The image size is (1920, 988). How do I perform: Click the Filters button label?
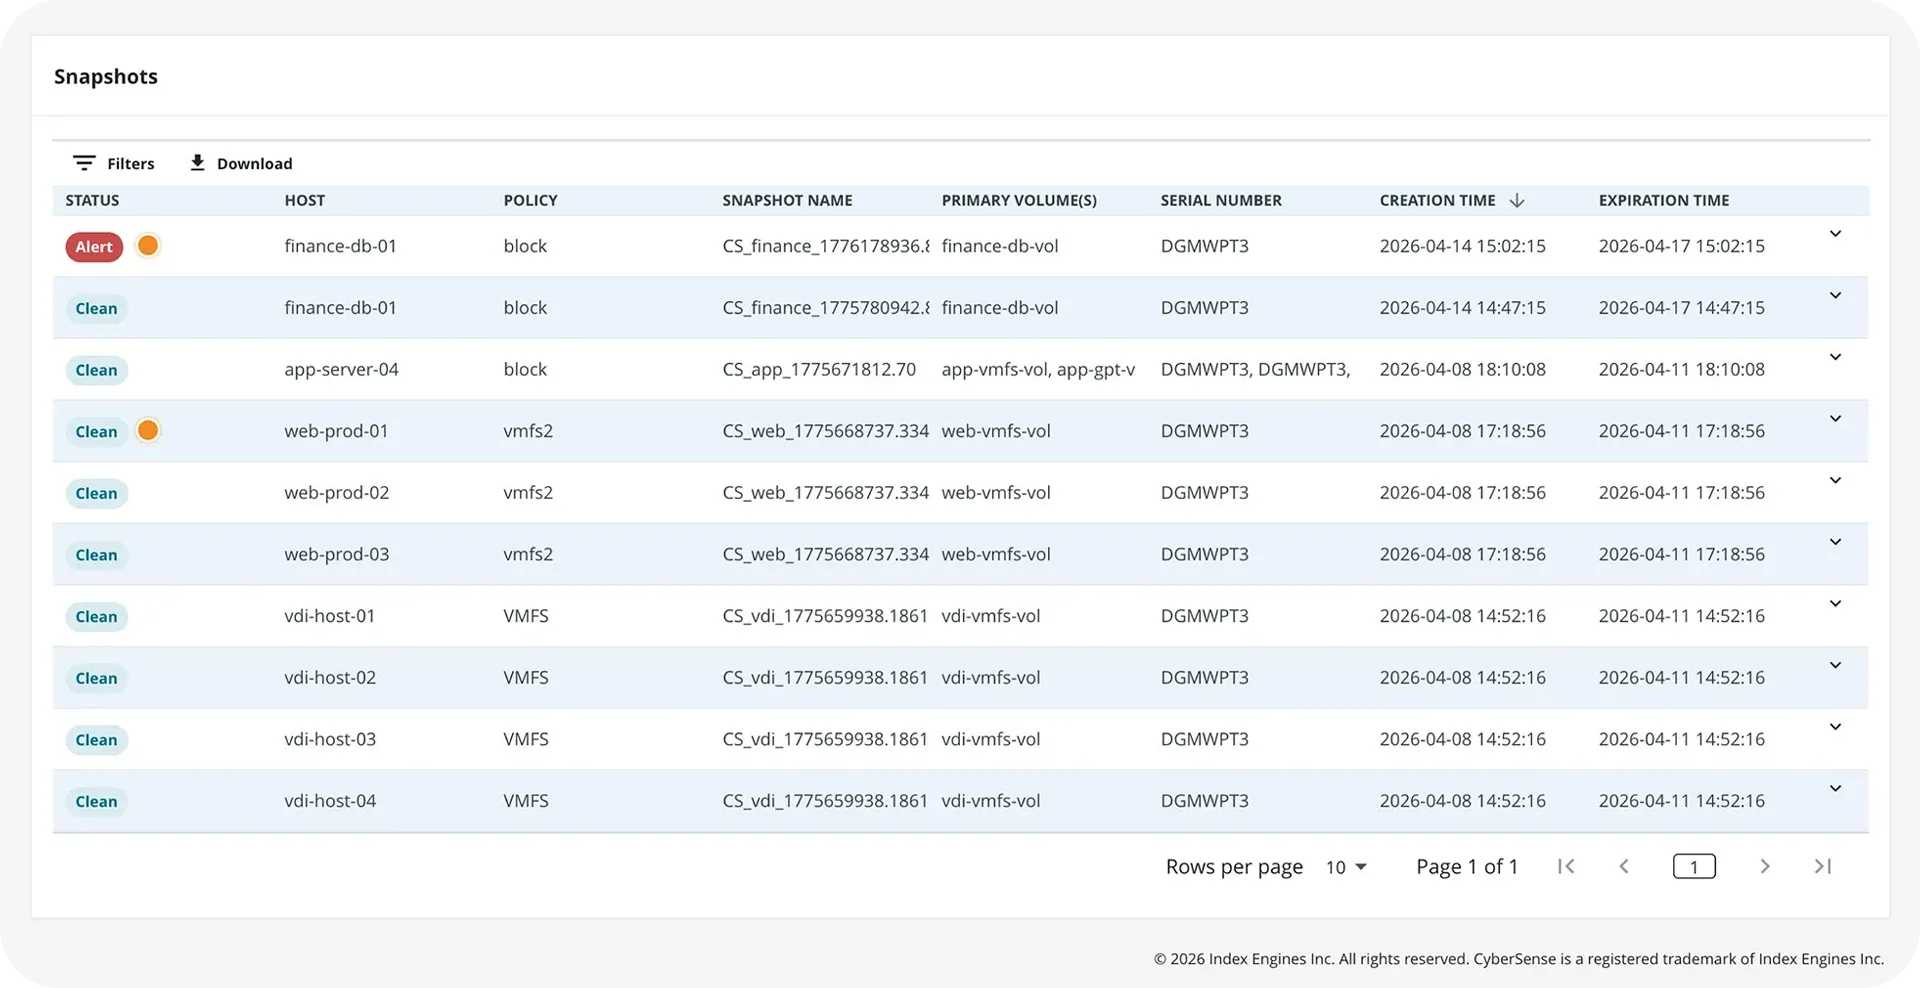click(131, 163)
